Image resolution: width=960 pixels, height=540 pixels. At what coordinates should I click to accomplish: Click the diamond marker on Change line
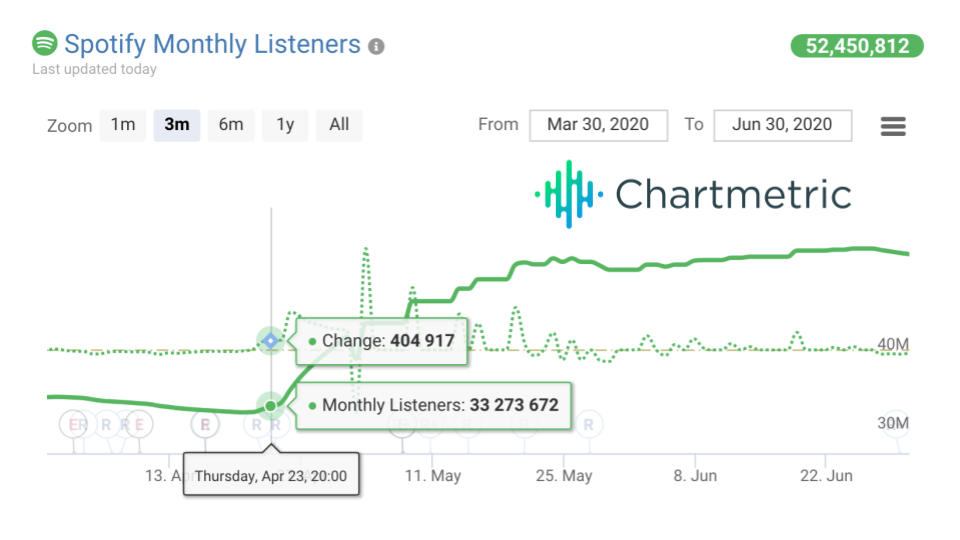tap(270, 342)
